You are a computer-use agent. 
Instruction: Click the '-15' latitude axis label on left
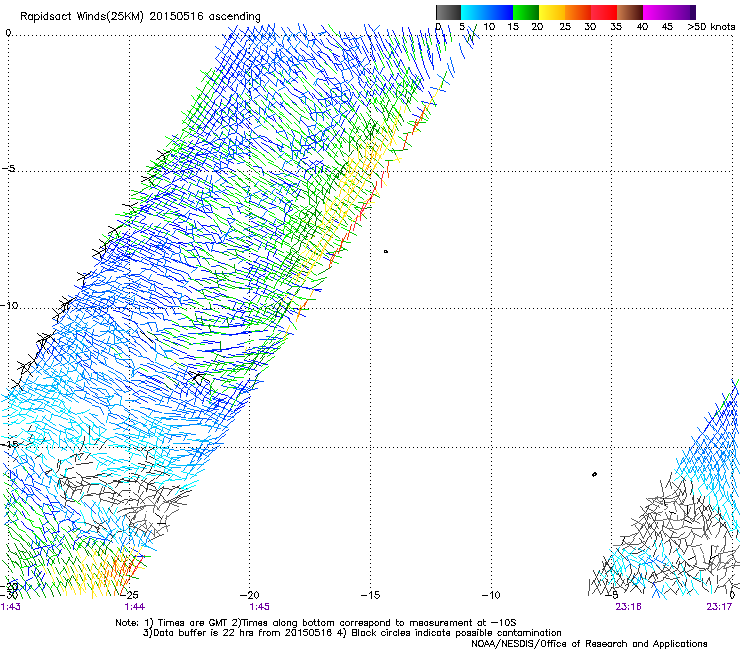coord(9,444)
